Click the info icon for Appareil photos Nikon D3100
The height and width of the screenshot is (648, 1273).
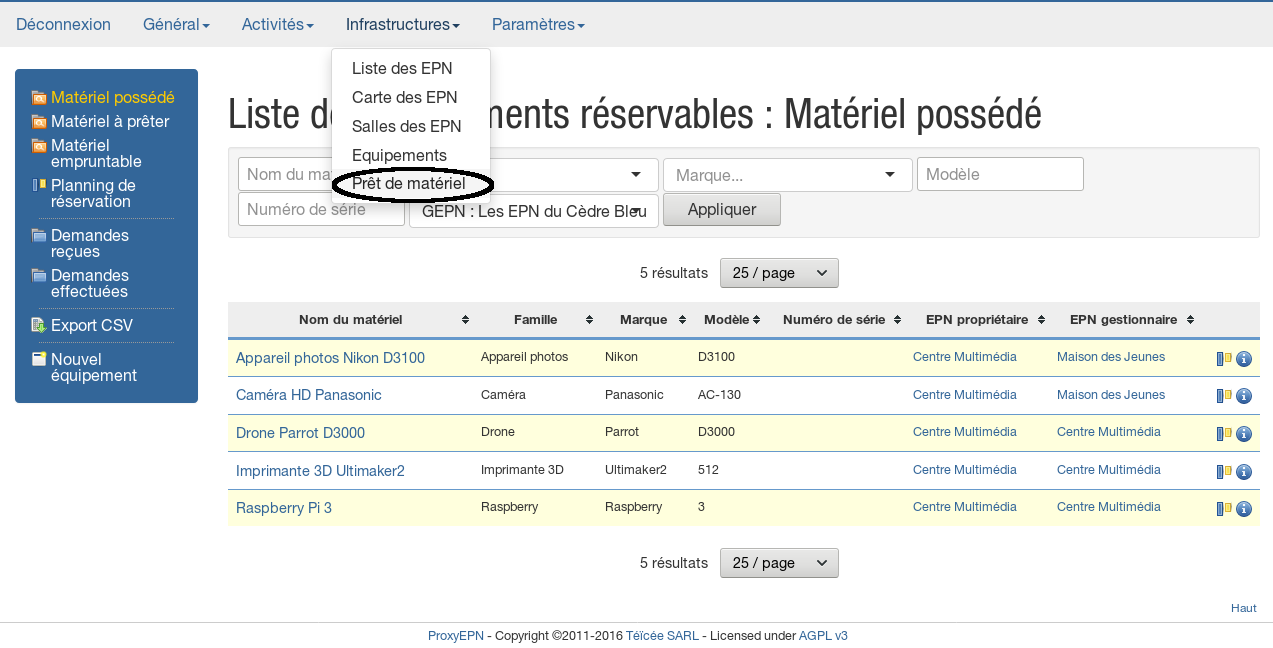[1244, 358]
